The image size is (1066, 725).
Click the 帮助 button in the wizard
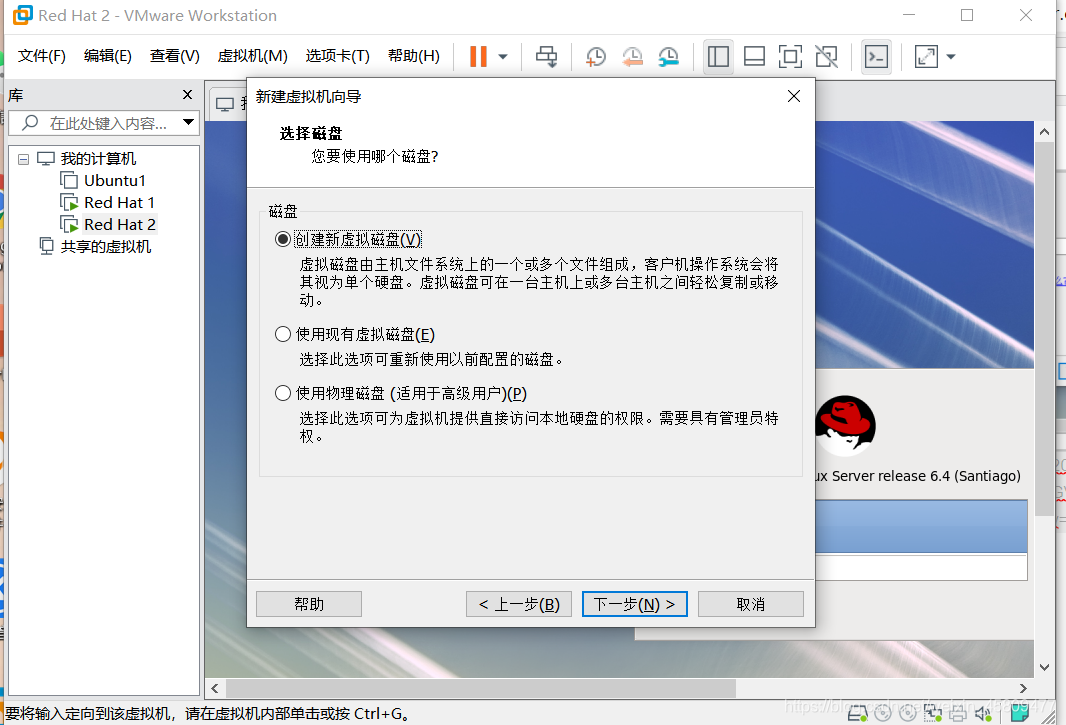[309, 604]
